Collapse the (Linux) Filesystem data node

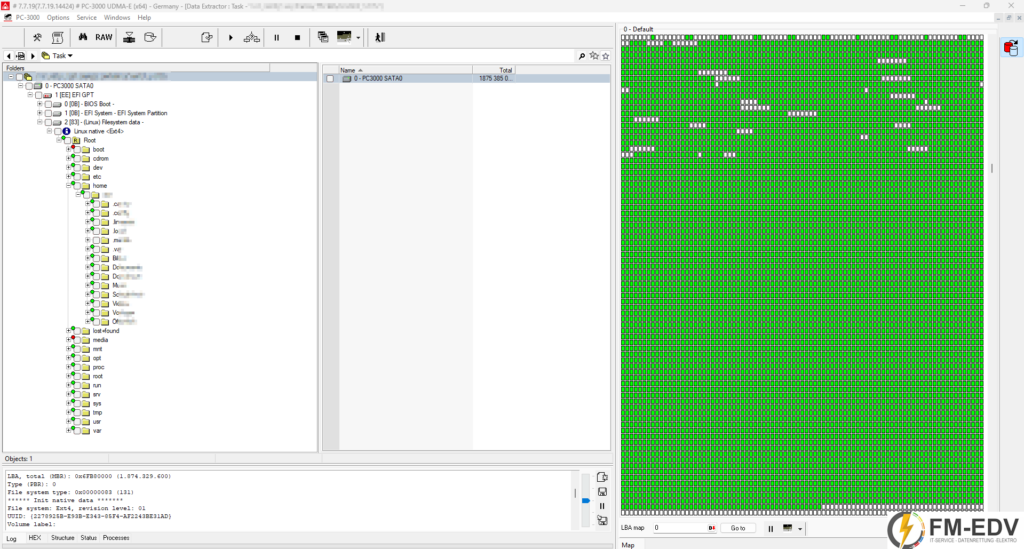tap(39, 122)
